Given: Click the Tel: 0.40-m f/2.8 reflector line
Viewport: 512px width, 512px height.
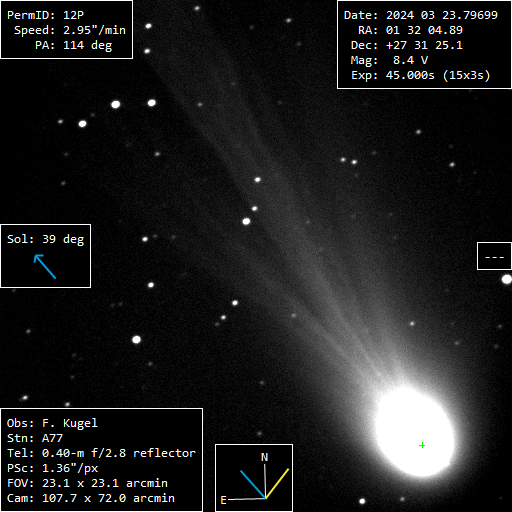Looking at the screenshot, I should click(101, 453).
